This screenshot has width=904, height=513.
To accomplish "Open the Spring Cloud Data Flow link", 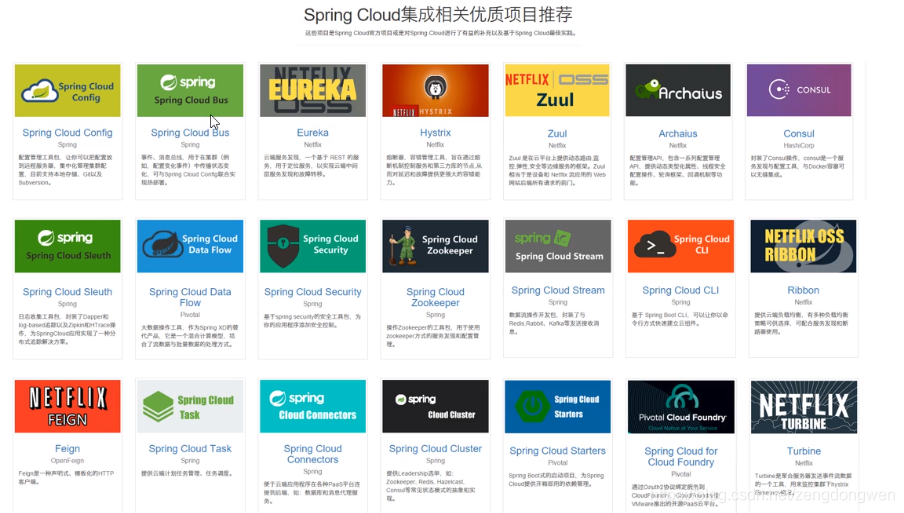I will tap(190, 297).
